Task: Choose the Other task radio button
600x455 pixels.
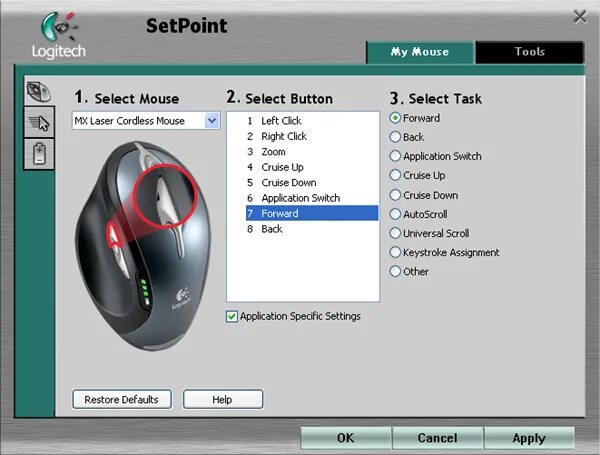Action: [395, 271]
